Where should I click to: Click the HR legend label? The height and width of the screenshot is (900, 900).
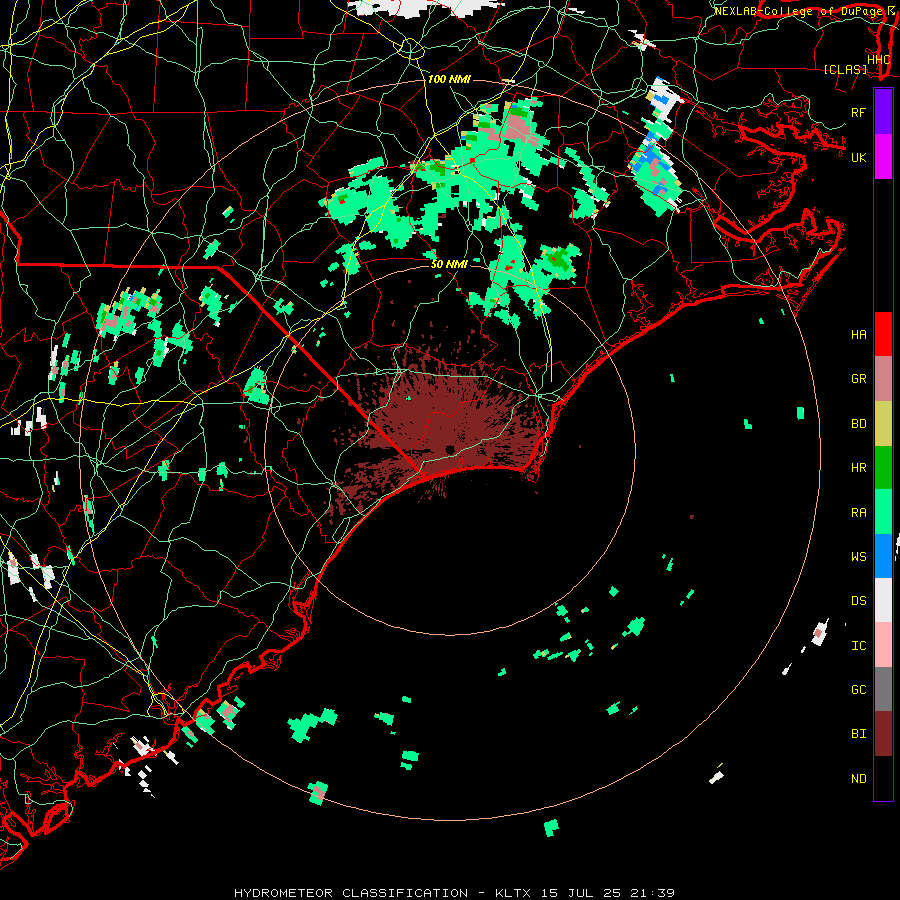(859, 468)
